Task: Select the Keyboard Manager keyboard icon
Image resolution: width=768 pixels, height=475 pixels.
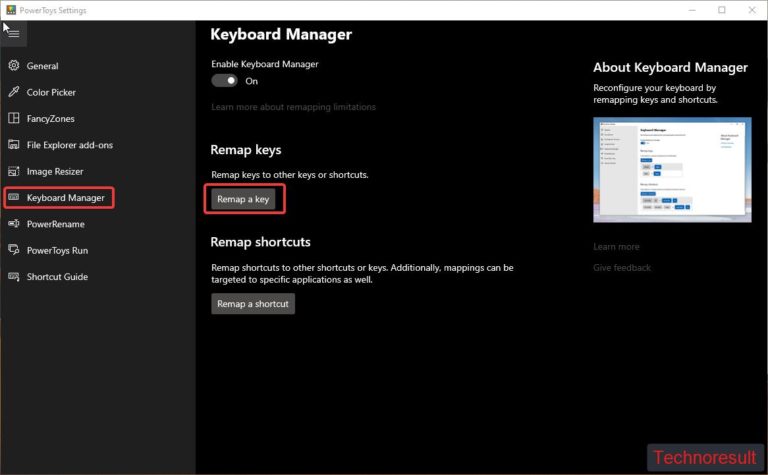Action: tap(14, 198)
